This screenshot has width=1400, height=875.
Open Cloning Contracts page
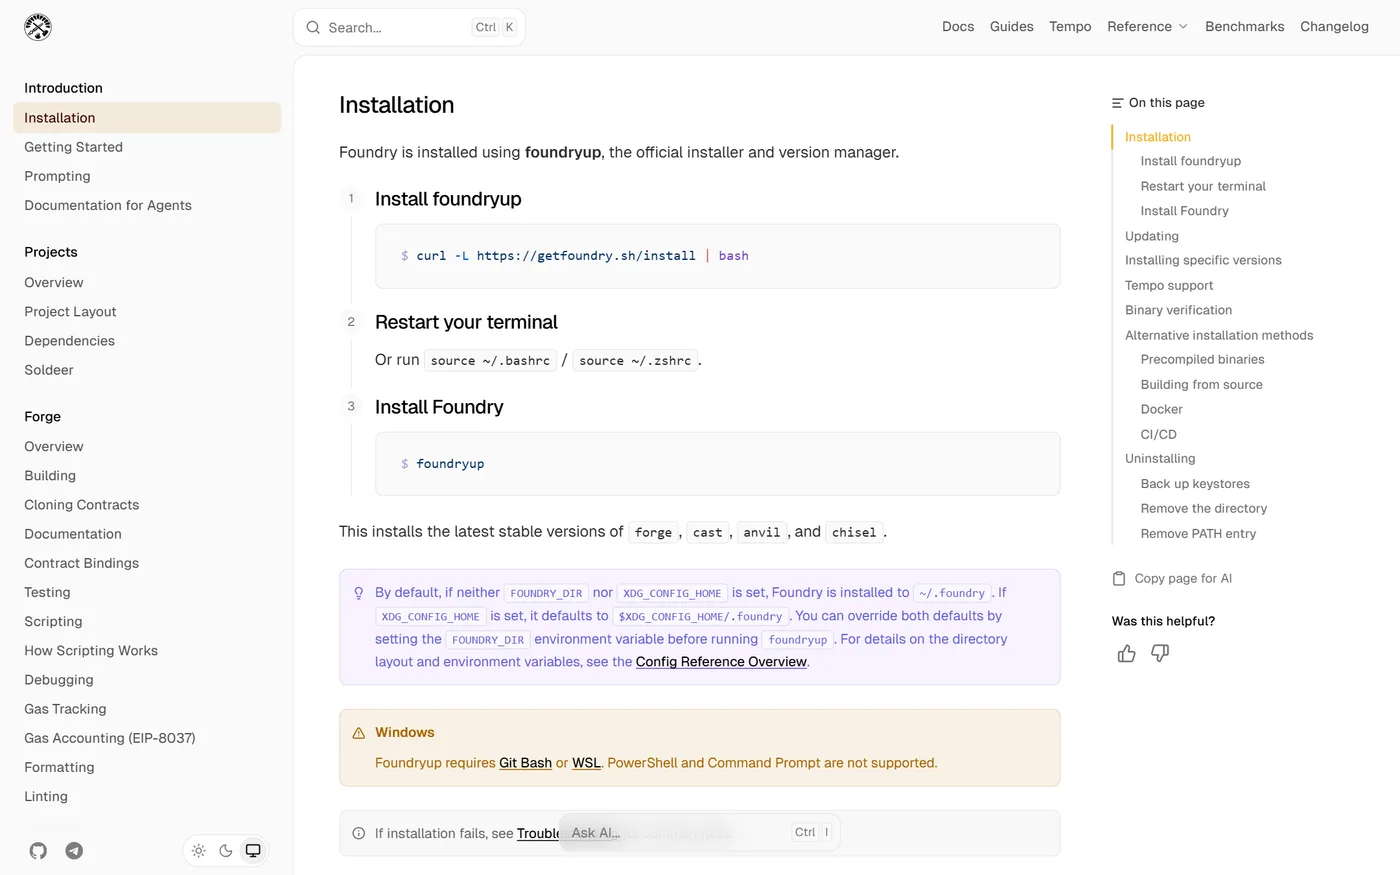click(82, 505)
